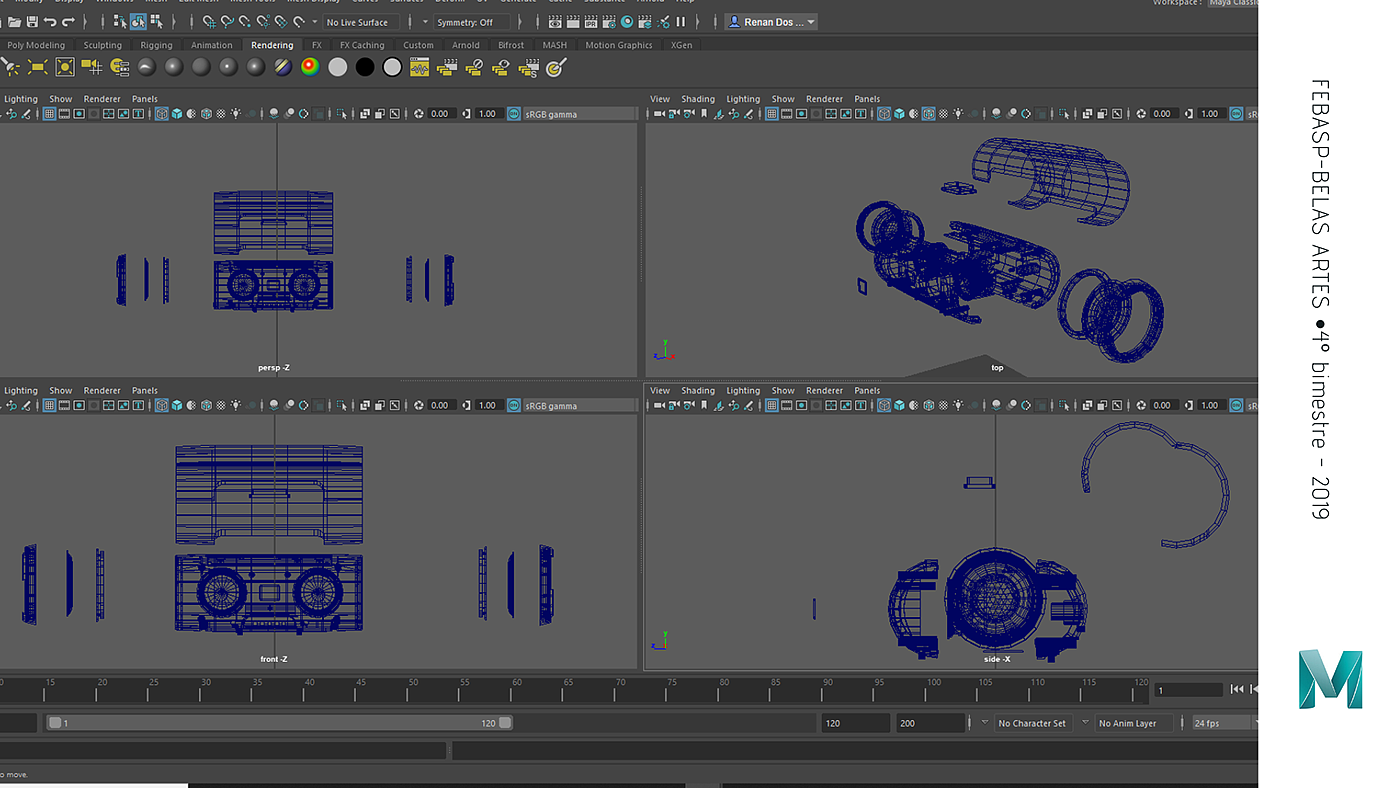Click the time range slider bar
The image size is (1400, 788).
(280, 723)
